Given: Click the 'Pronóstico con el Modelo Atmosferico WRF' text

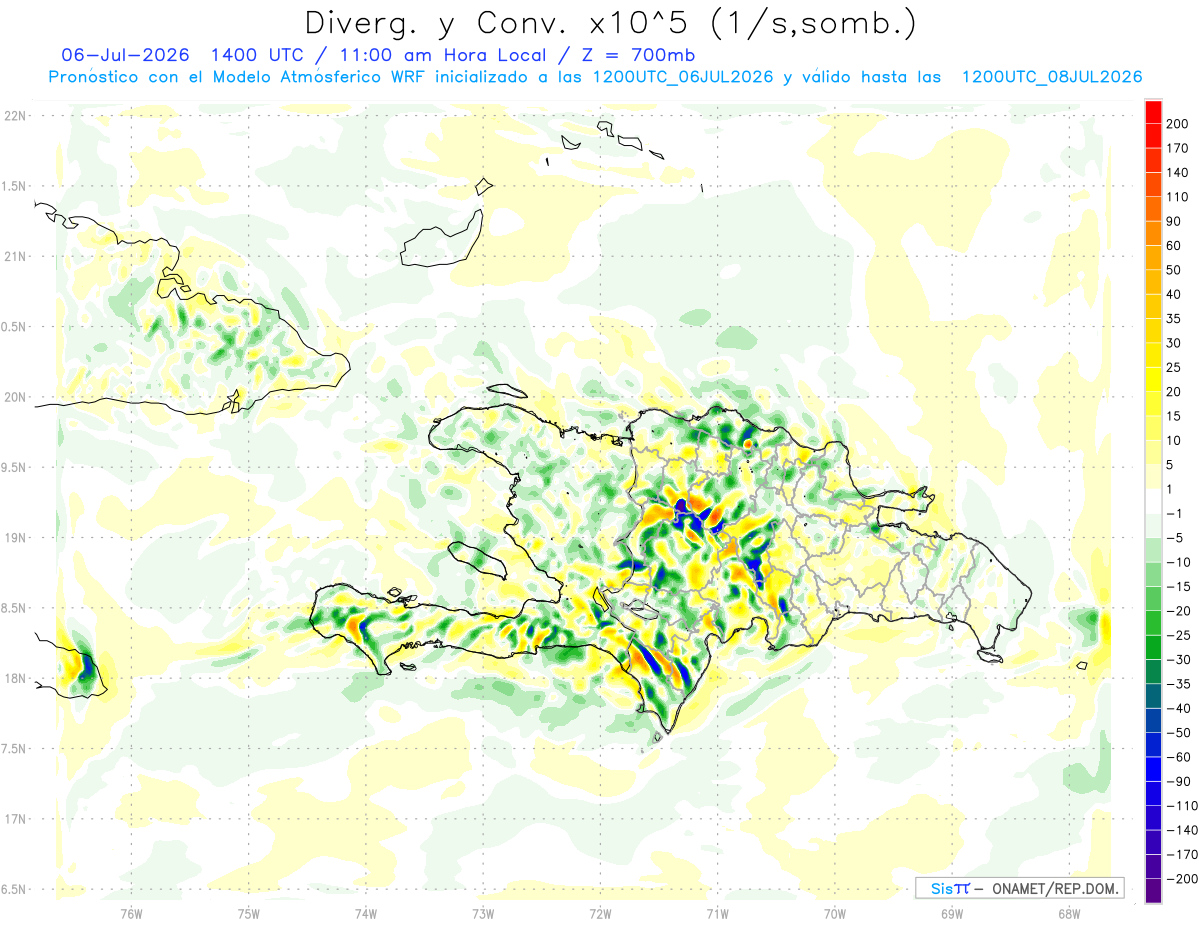Looking at the screenshot, I should point(236,77).
